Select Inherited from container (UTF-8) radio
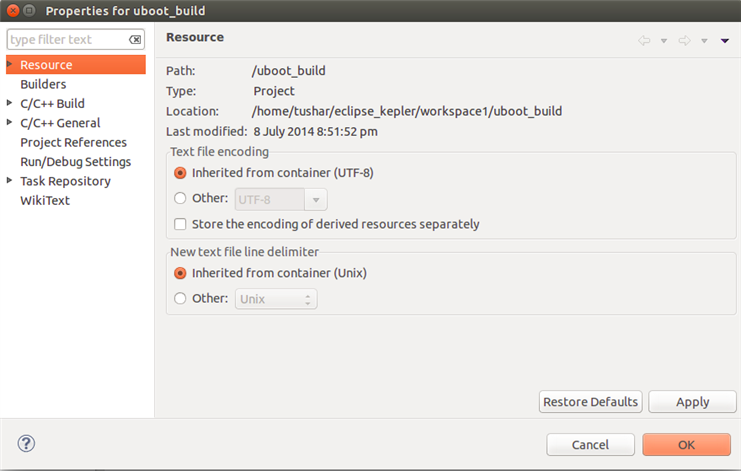This screenshot has width=741, height=471. pyautogui.click(x=180, y=173)
